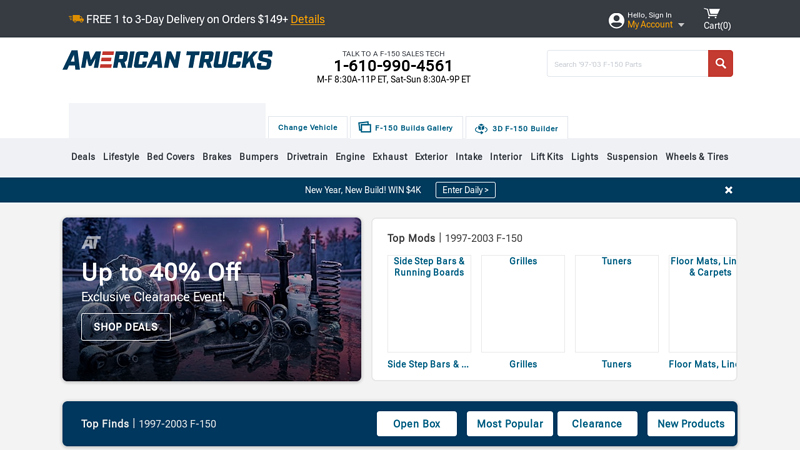The width and height of the screenshot is (800, 450).
Task: Open the Deals menu
Action: (83, 157)
